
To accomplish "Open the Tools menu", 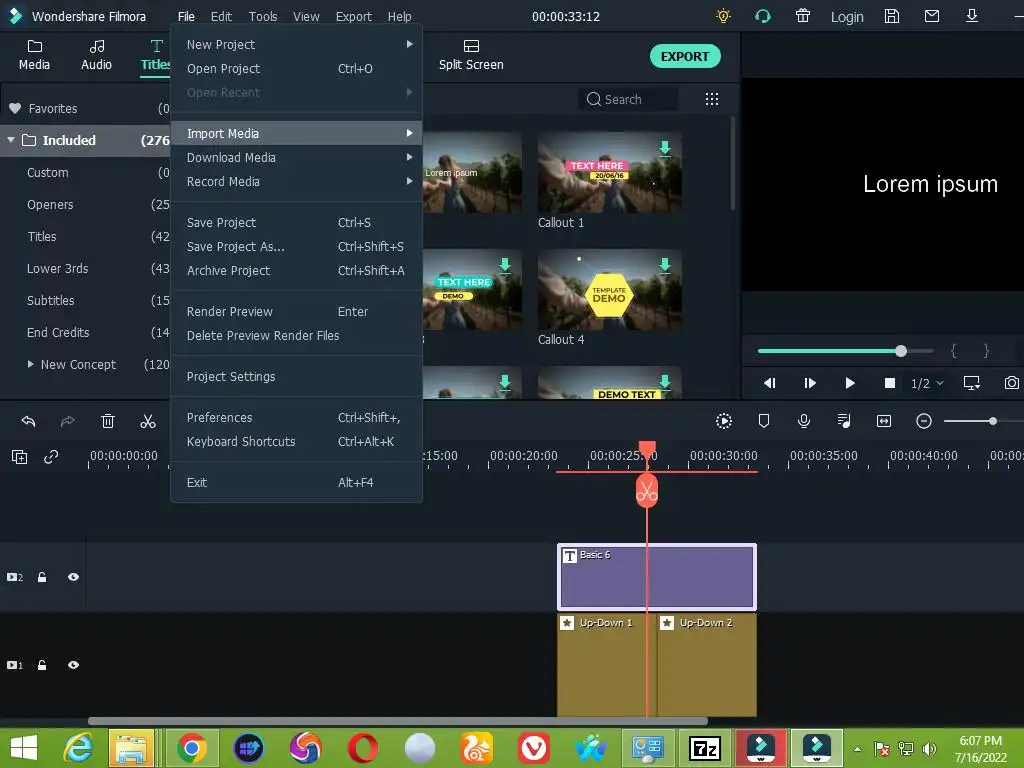I will point(263,16).
